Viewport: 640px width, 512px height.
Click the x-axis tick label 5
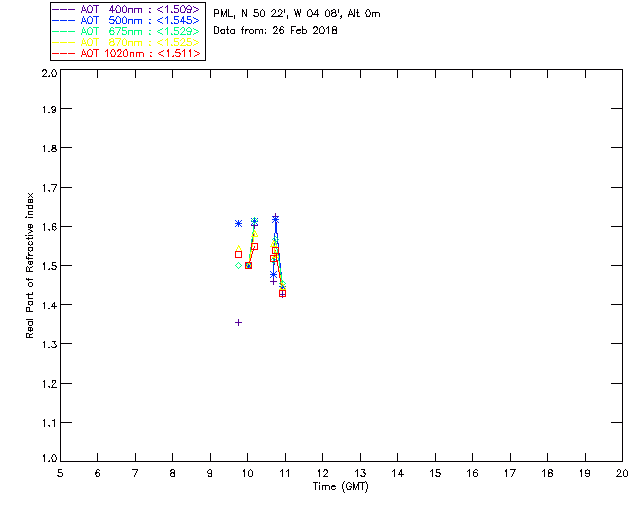[x=60, y=473]
